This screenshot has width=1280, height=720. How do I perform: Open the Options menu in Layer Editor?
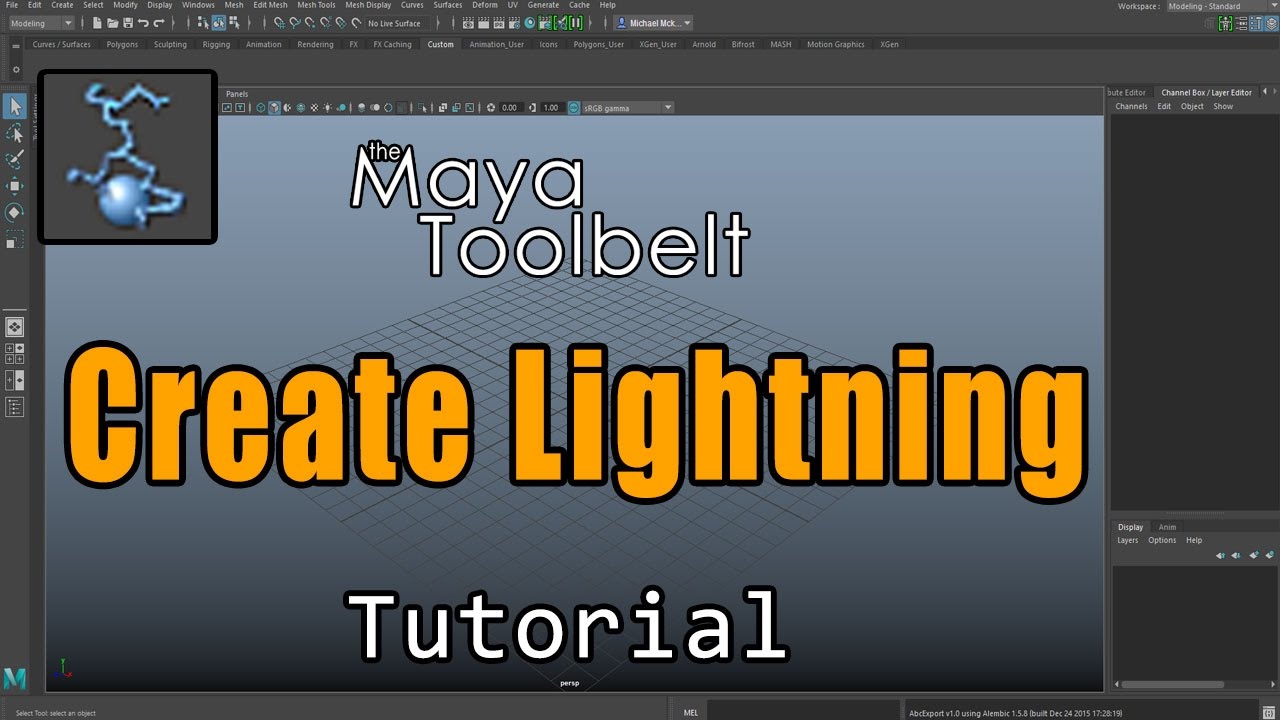(1162, 540)
